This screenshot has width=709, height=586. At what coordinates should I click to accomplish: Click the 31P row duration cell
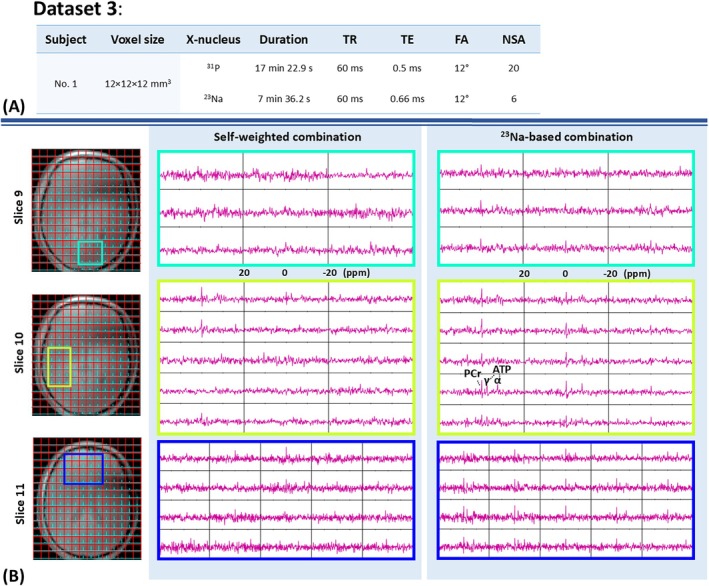[284, 68]
